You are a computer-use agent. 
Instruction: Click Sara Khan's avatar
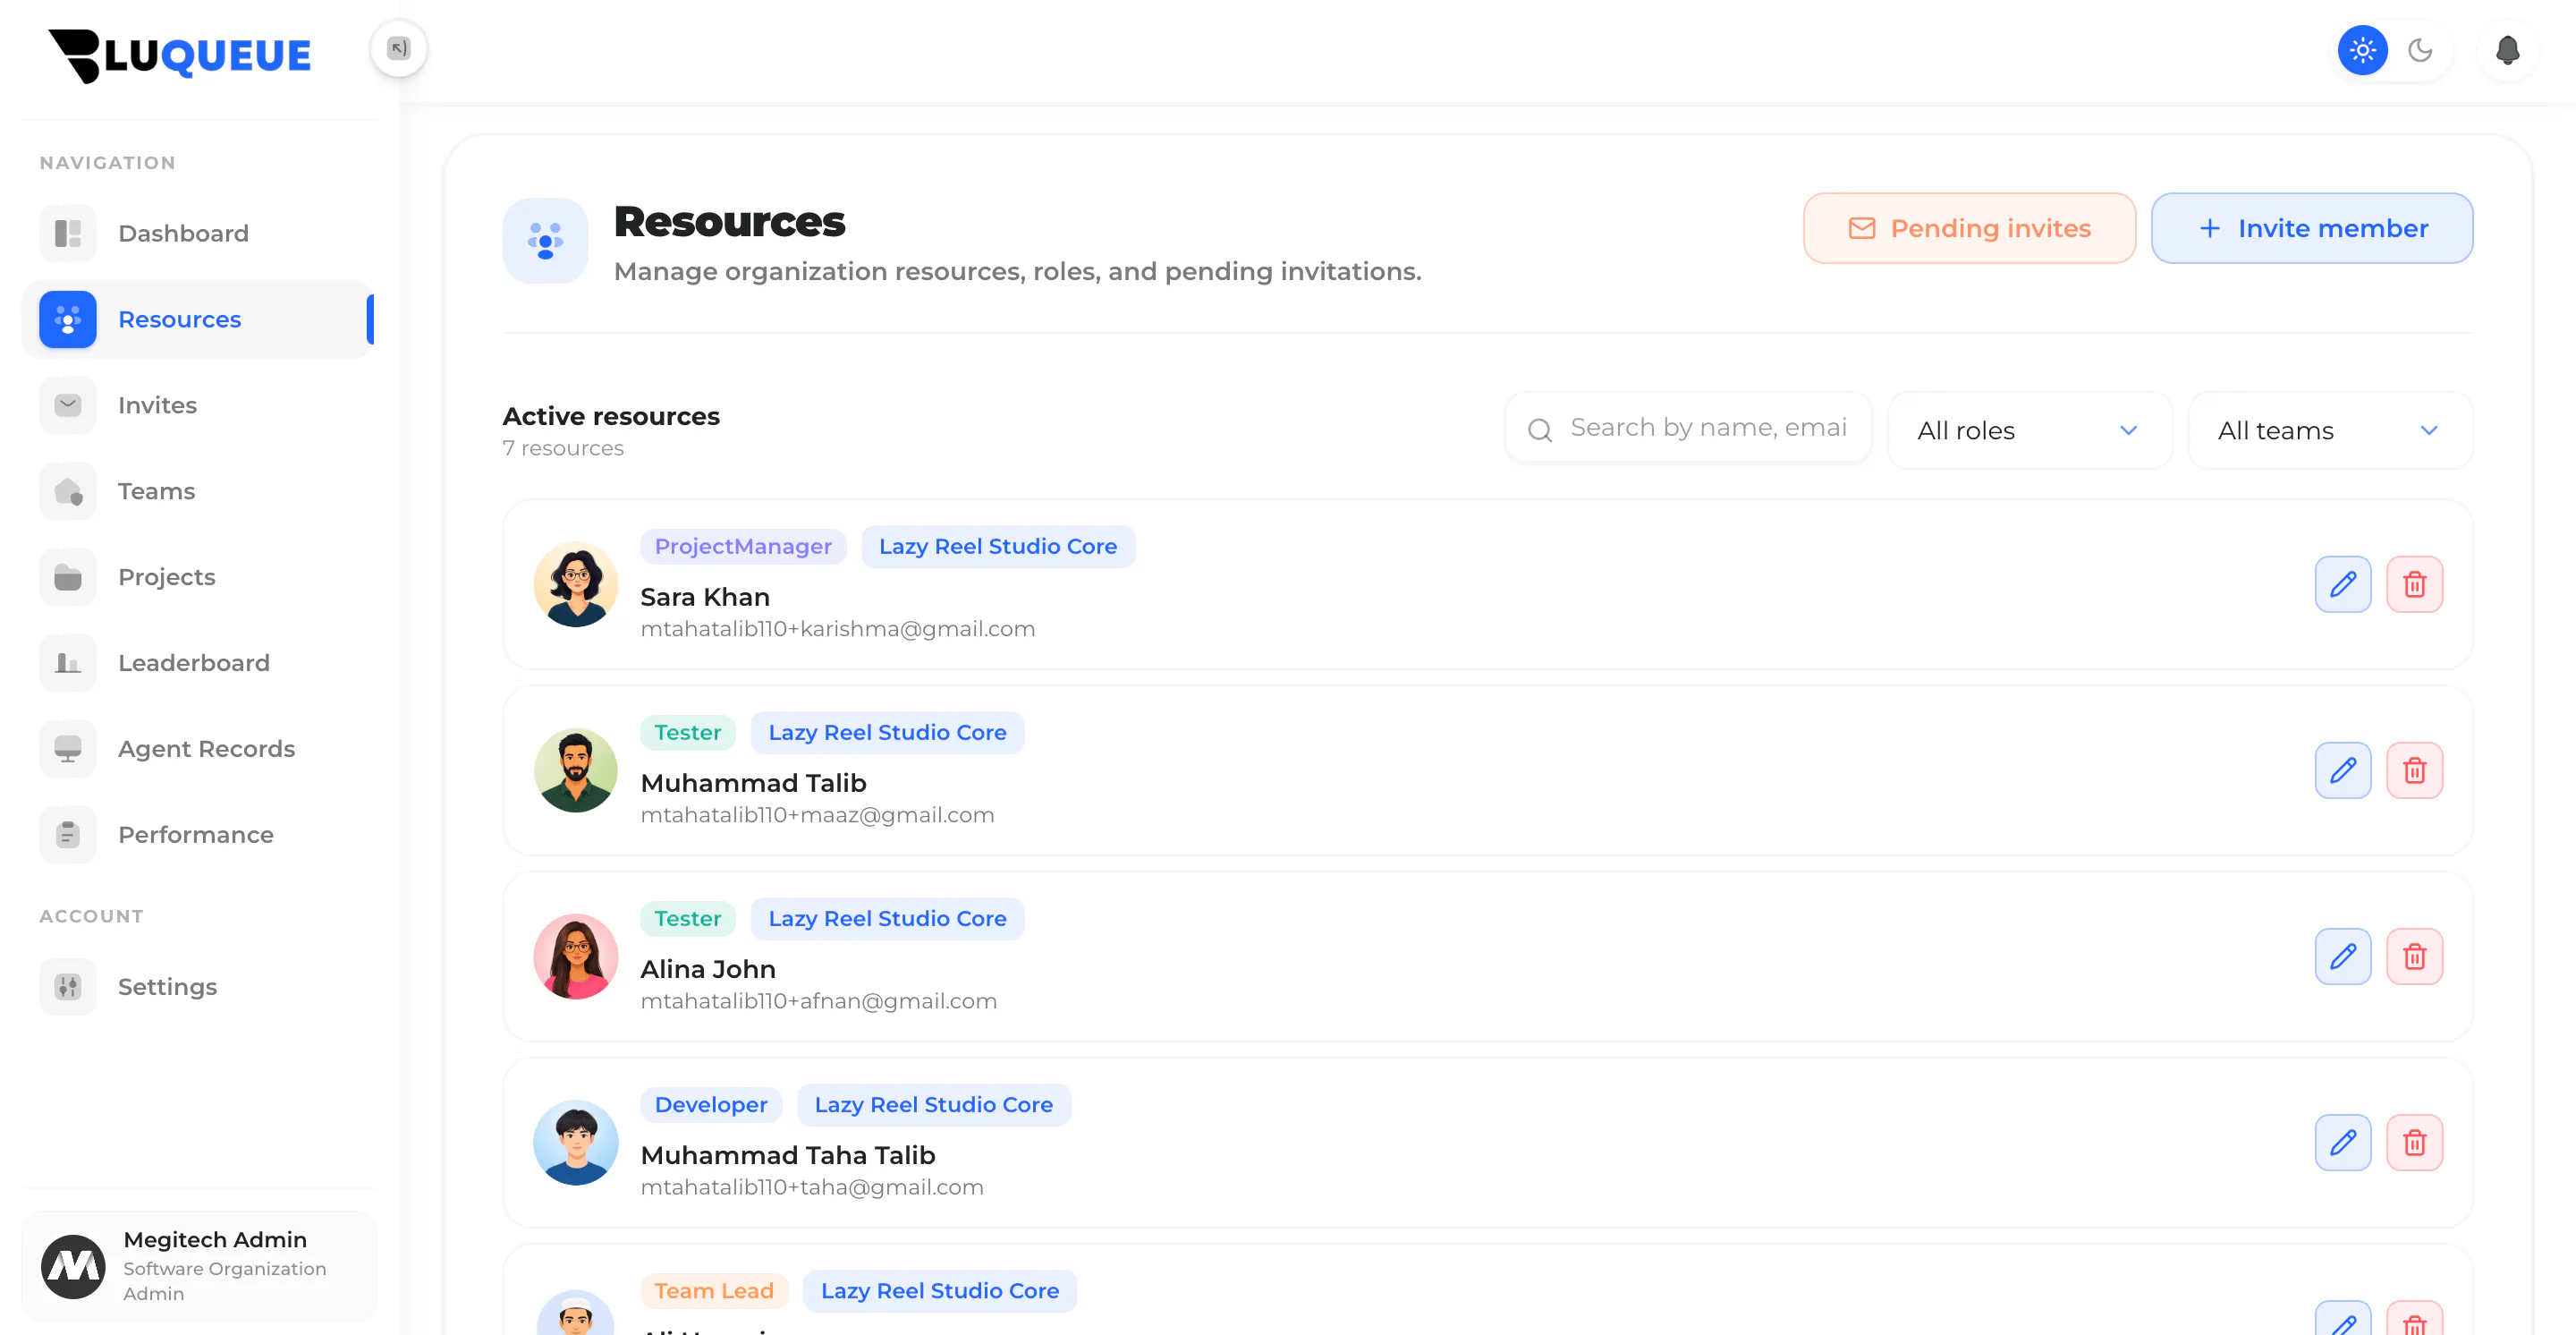(575, 584)
